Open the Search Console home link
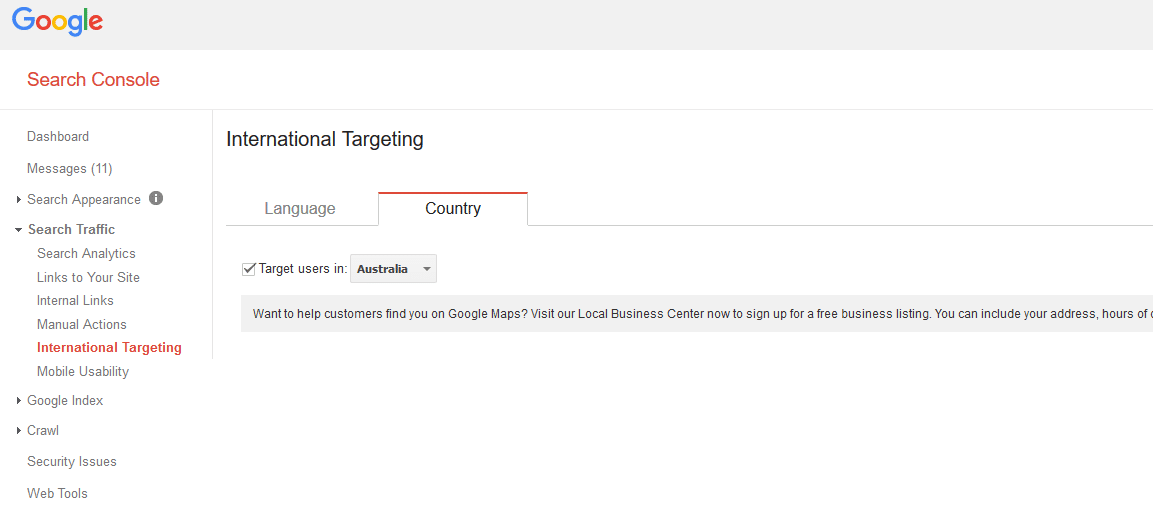 (93, 79)
